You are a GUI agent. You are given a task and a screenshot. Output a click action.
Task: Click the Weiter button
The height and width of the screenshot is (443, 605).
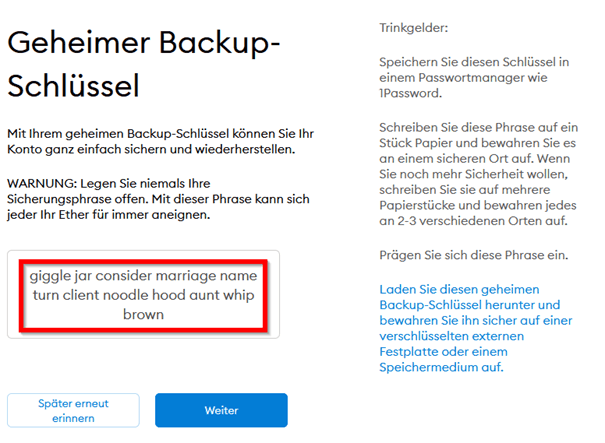pyautogui.click(x=221, y=410)
